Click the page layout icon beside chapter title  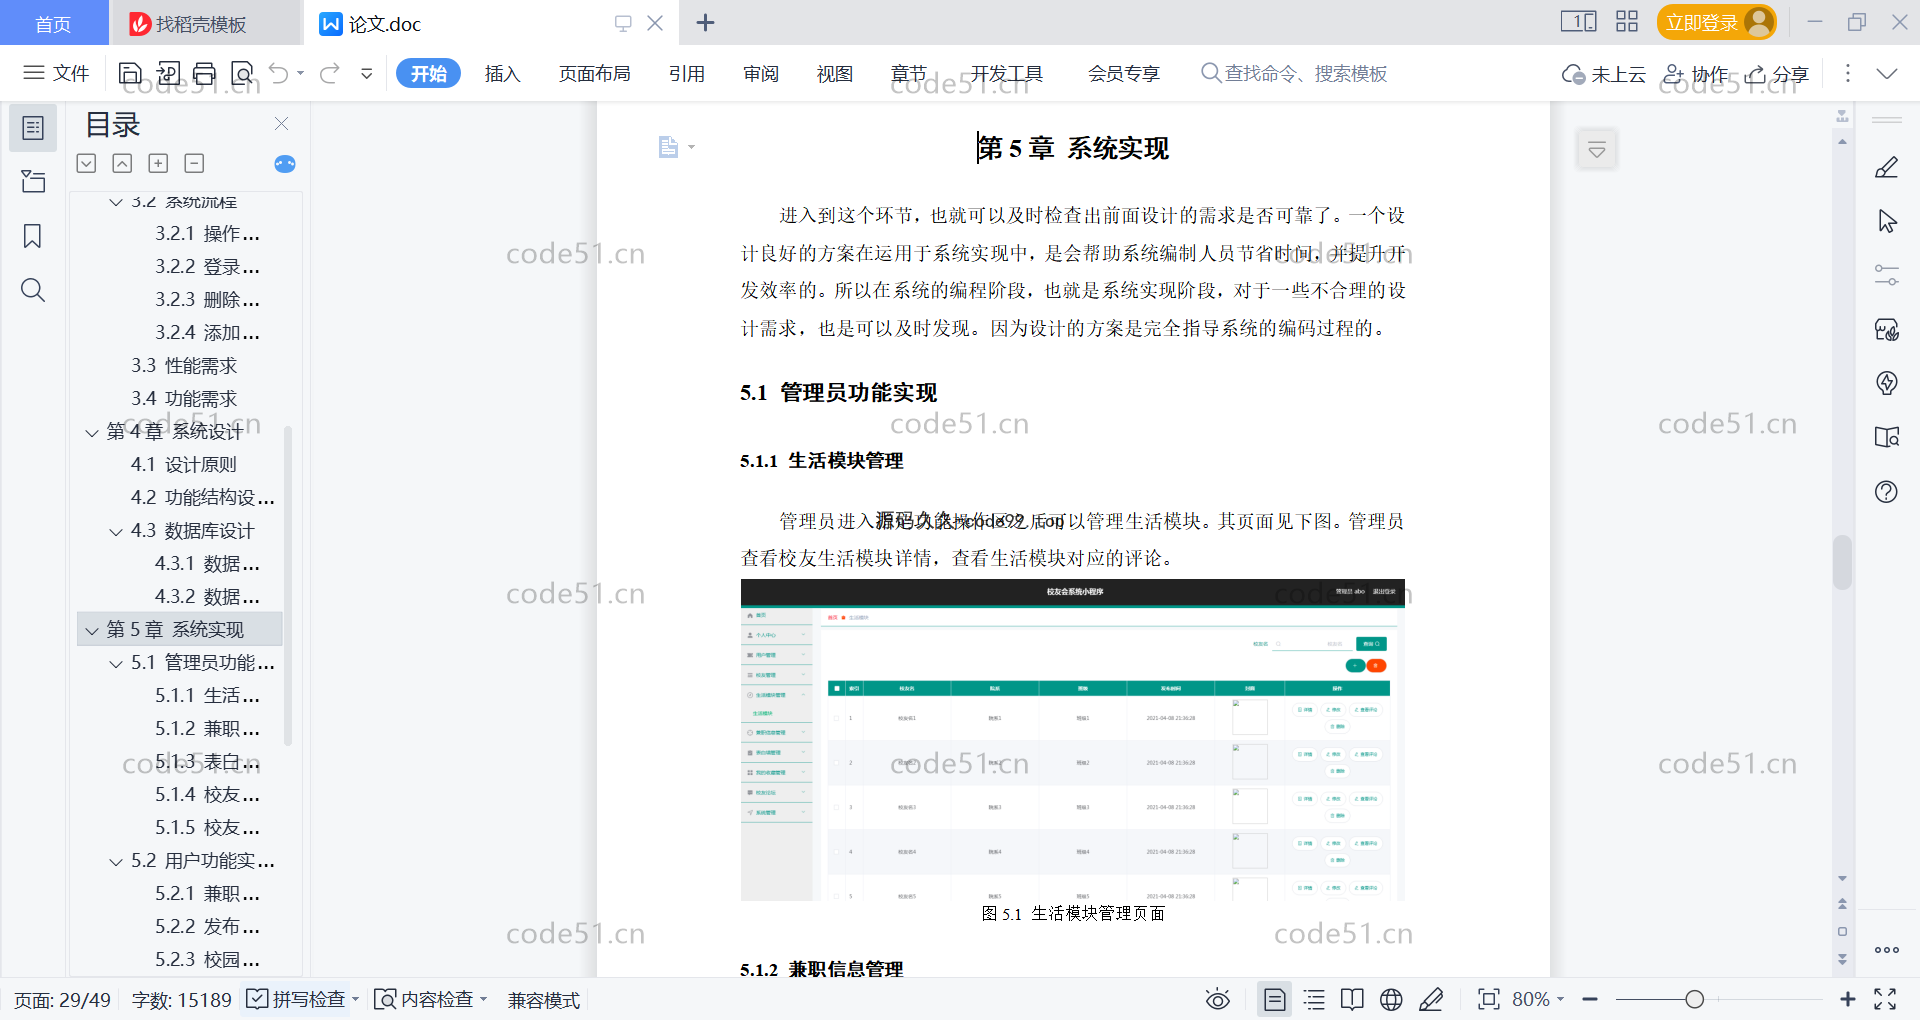point(668,148)
